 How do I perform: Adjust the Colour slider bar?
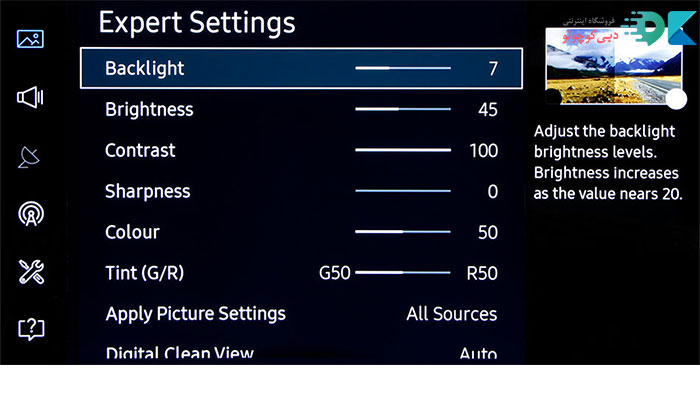point(403,232)
